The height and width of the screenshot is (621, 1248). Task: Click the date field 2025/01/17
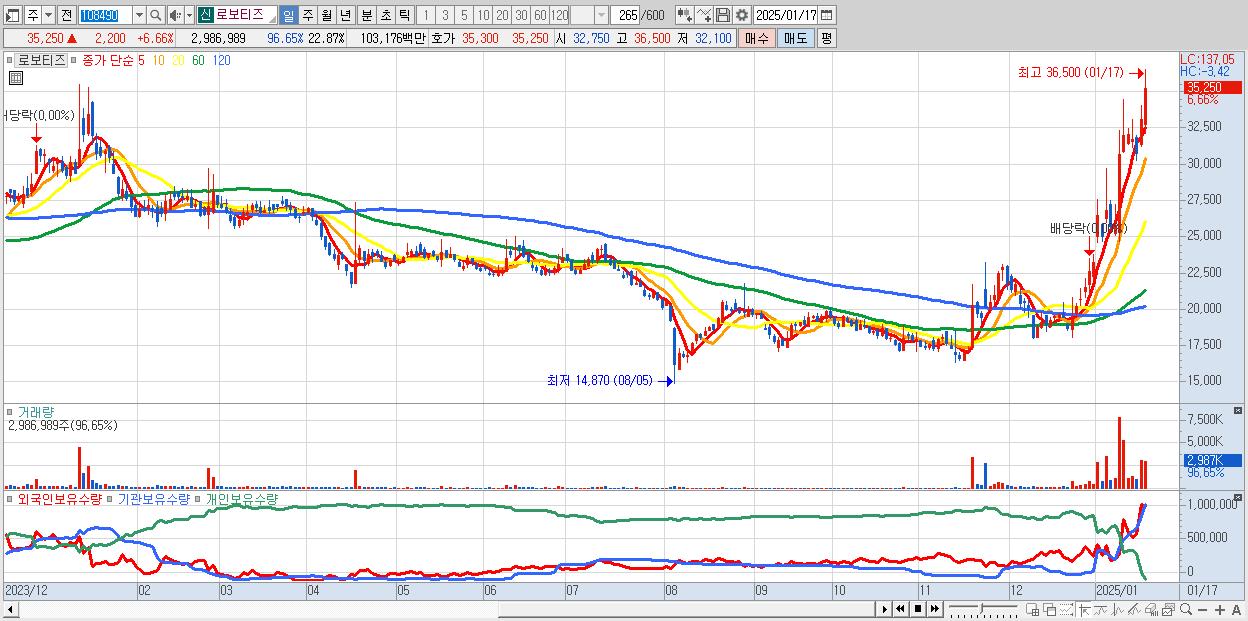pos(786,15)
